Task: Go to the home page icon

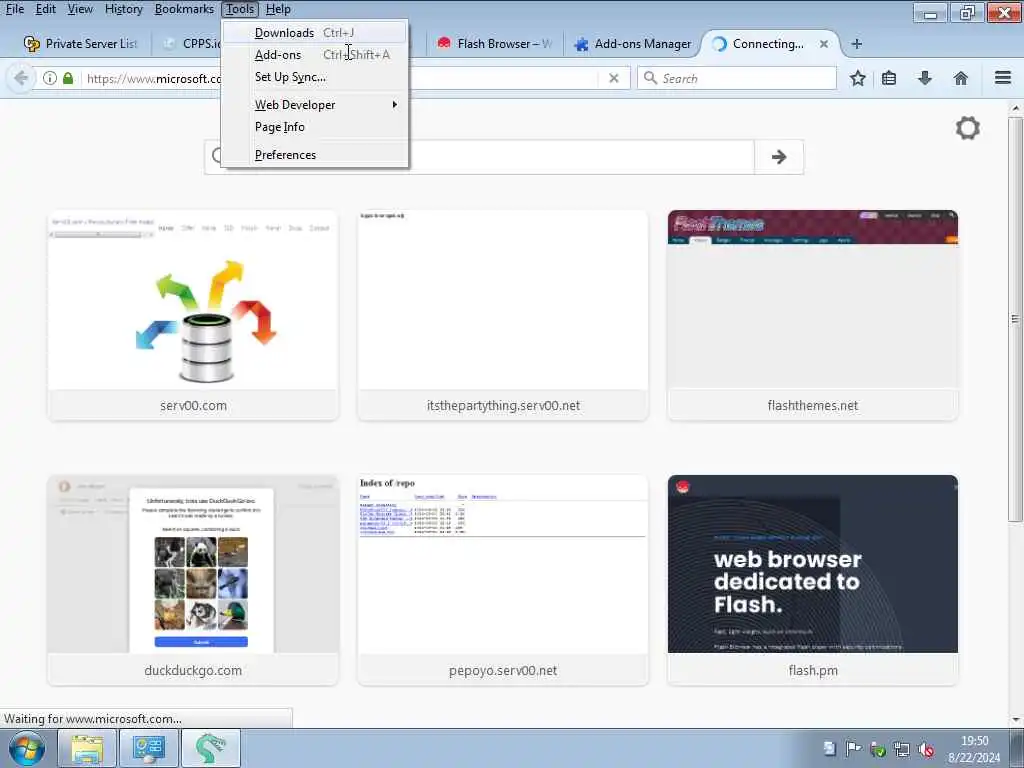Action: click(961, 78)
